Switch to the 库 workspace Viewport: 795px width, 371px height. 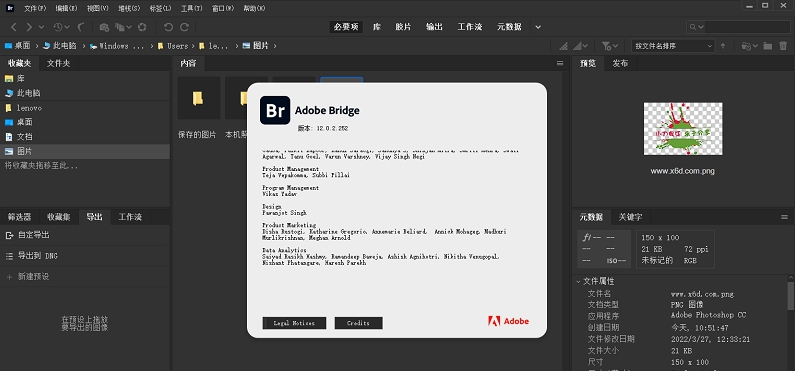(x=377, y=27)
